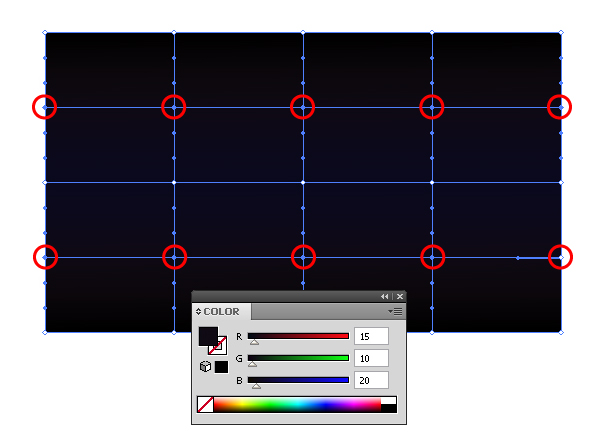Open the Color panel flyout menu
The height and width of the screenshot is (442, 600).
click(x=395, y=312)
